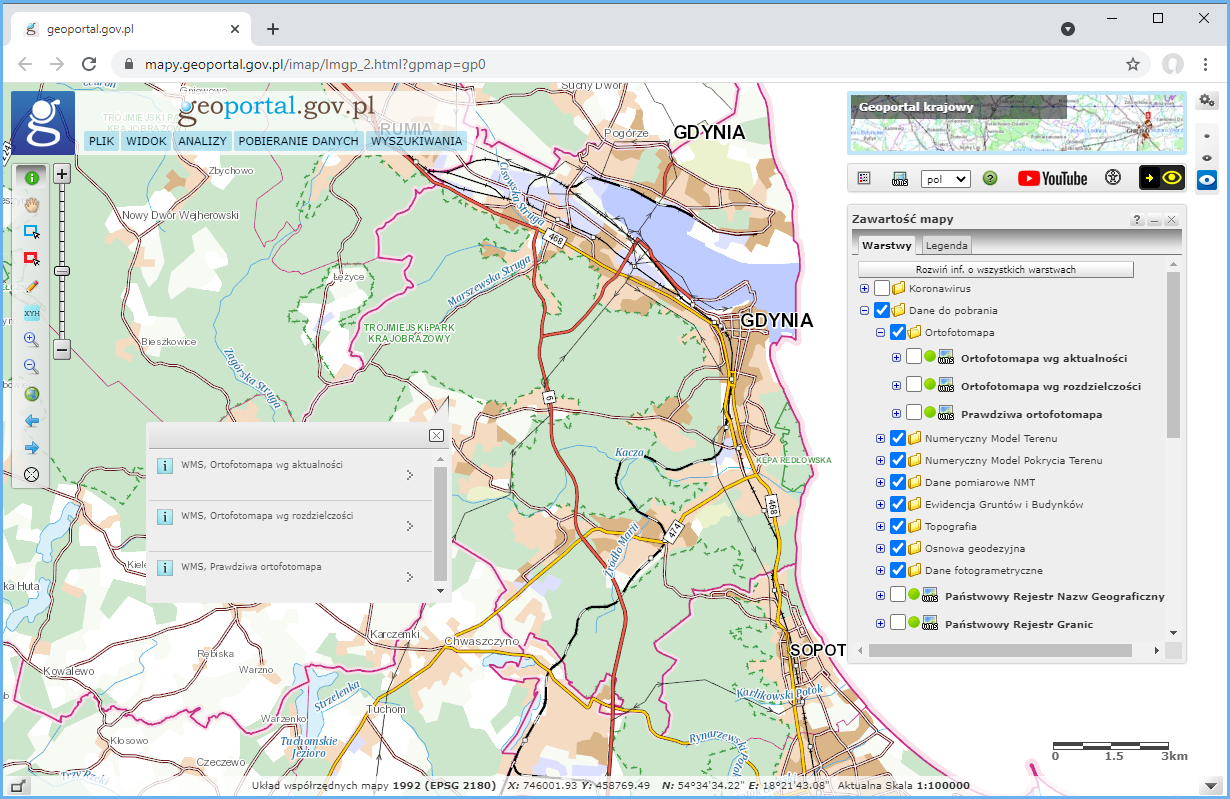The width and height of the screenshot is (1230, 799).
Task: Expand Ewidencja Gruntów i Budynków node
Action: pos(881,504)
